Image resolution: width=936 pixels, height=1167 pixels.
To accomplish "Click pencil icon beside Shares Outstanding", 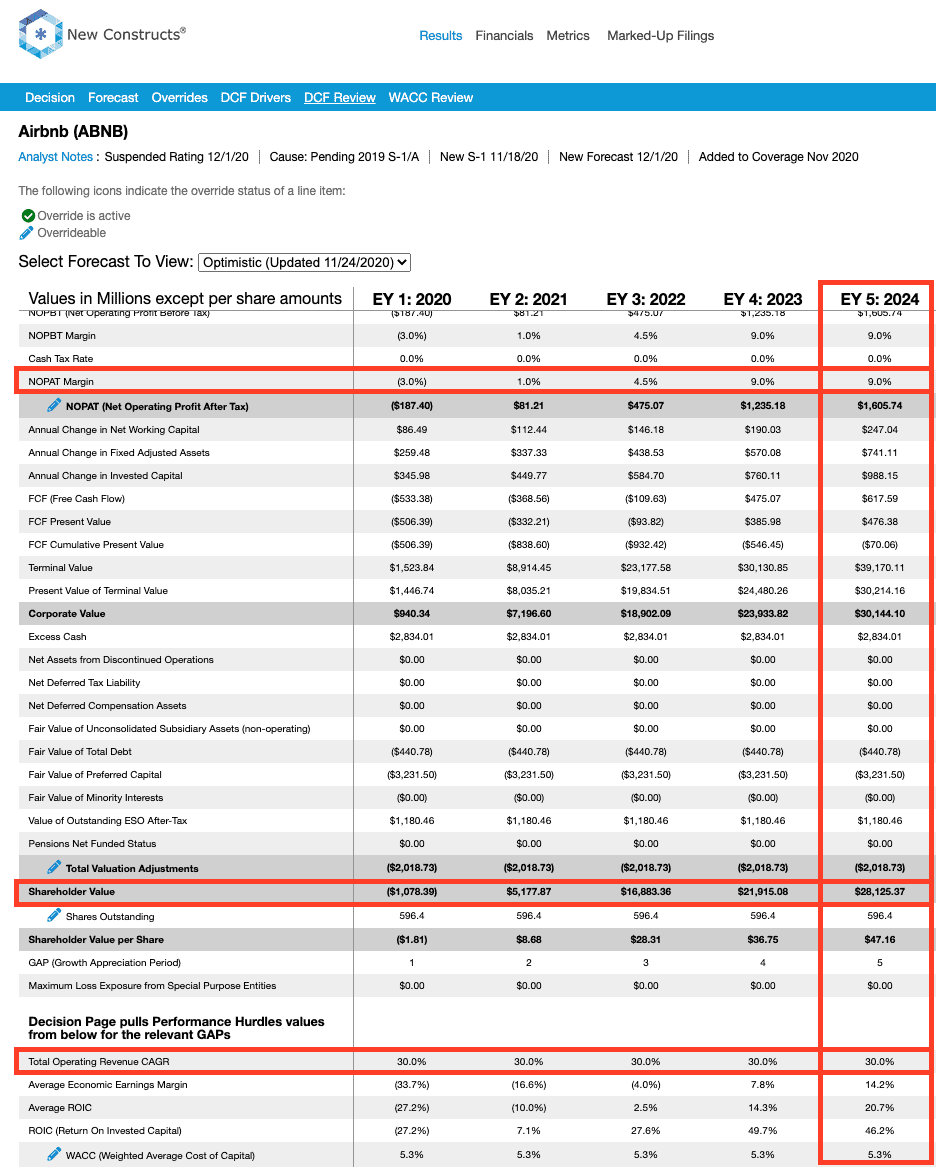I will pos(54,915).
